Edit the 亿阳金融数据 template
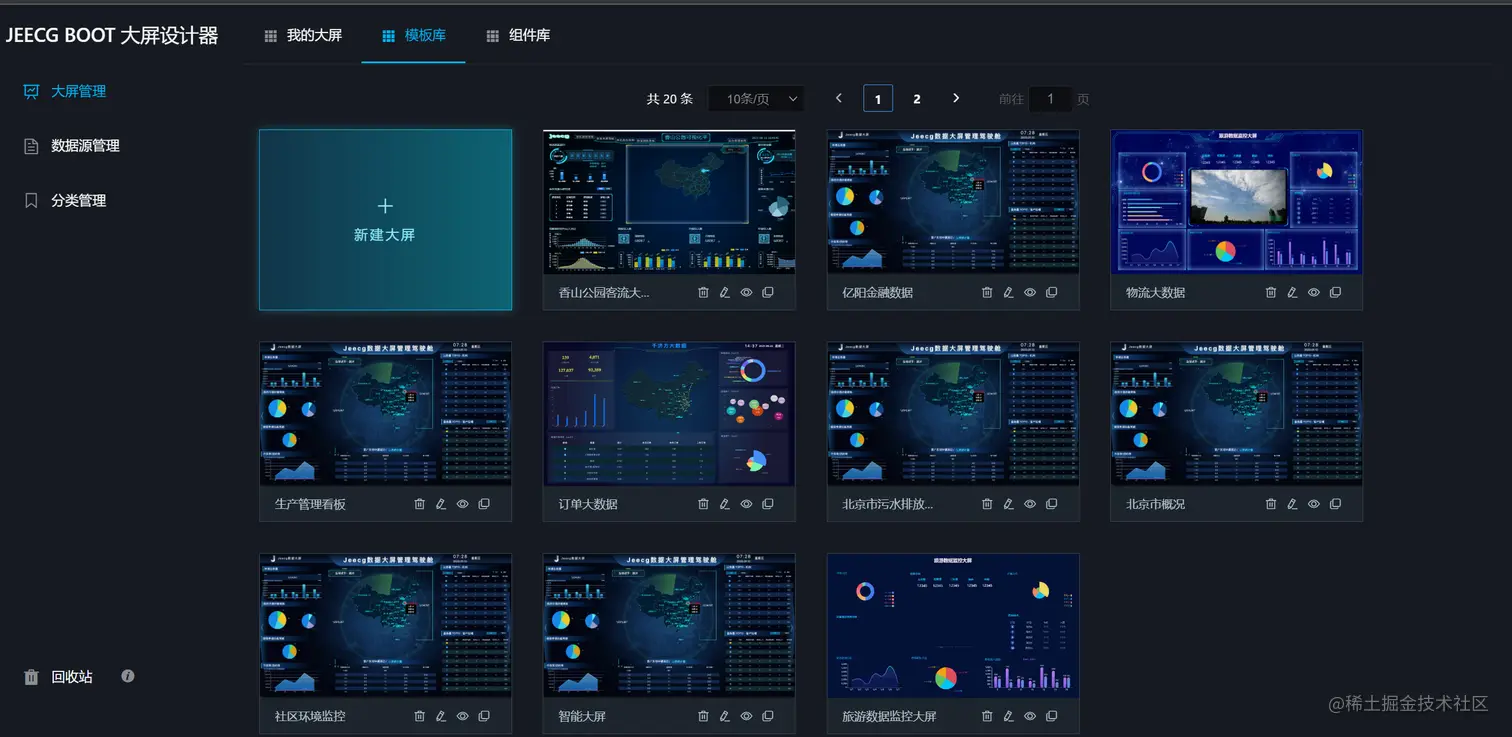The height and width of the screenshot is (737, 1512). [1008, 293]
